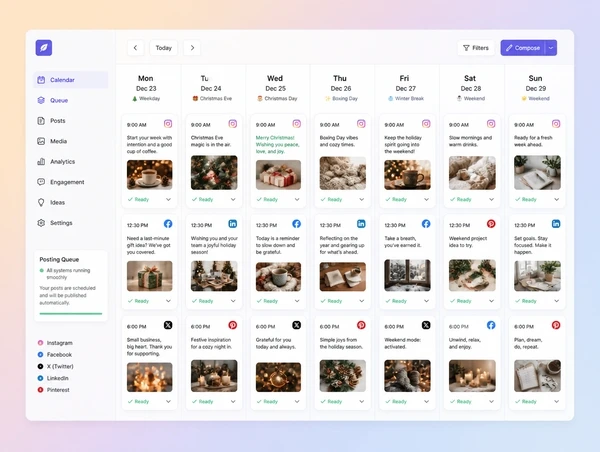Expand the Tue 12:30 PM post chevron

(x=233, y=301)
